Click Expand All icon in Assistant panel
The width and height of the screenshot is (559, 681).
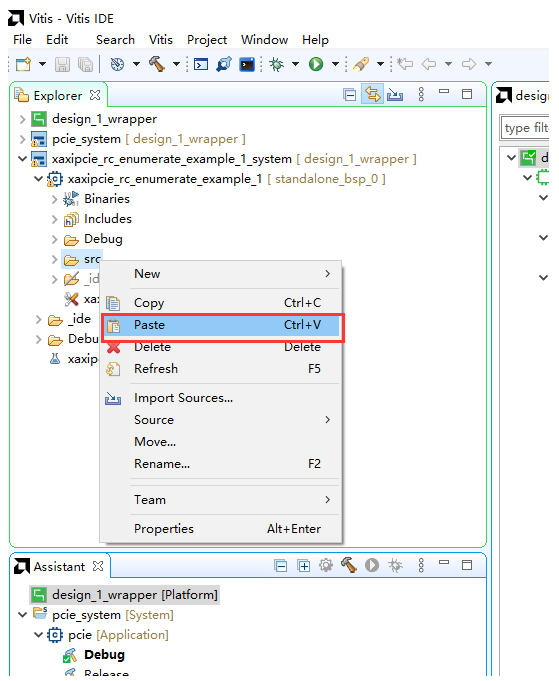point(304,566)
